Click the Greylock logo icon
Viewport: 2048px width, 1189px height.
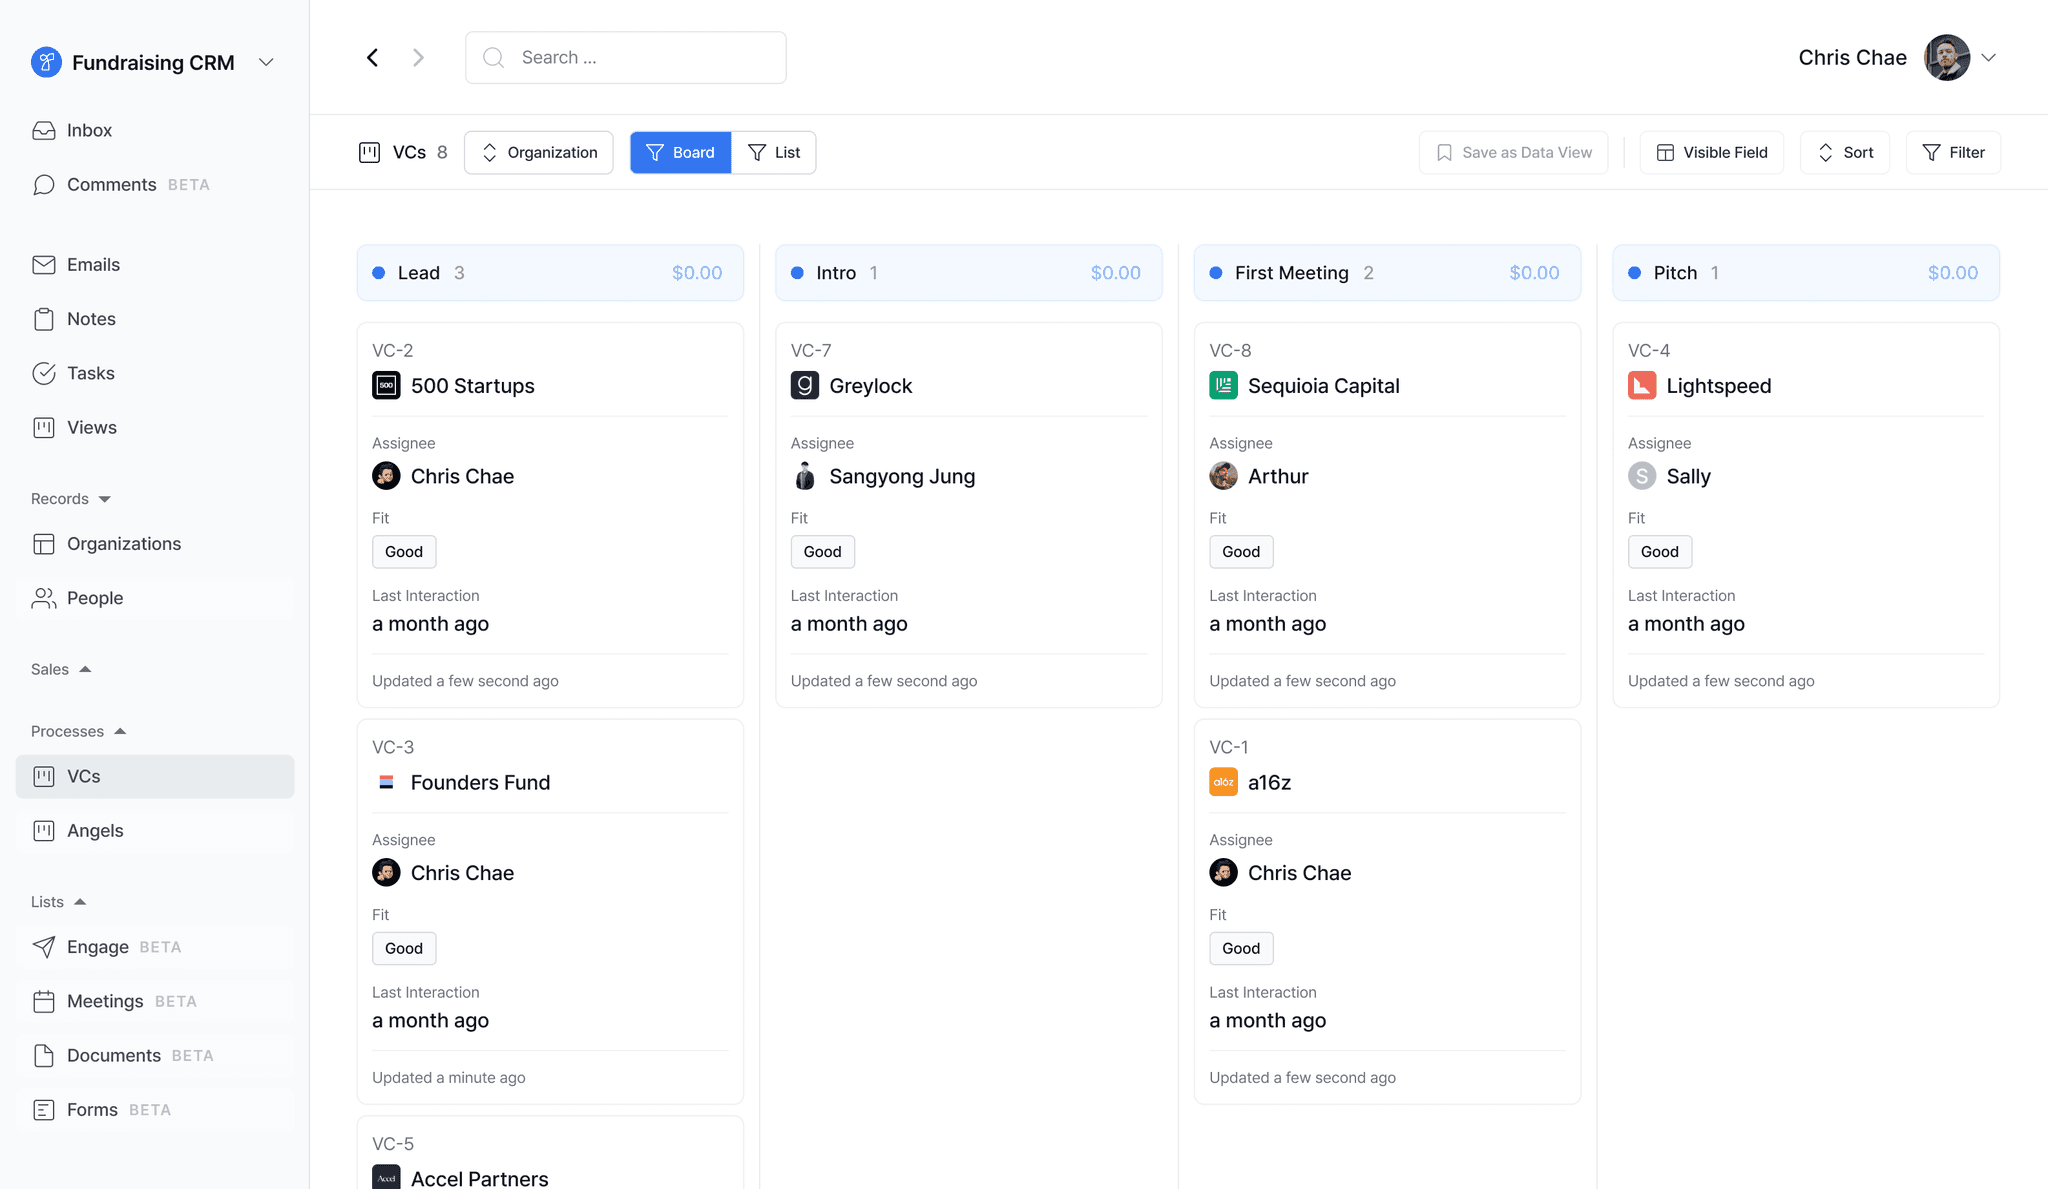(805, 386)
